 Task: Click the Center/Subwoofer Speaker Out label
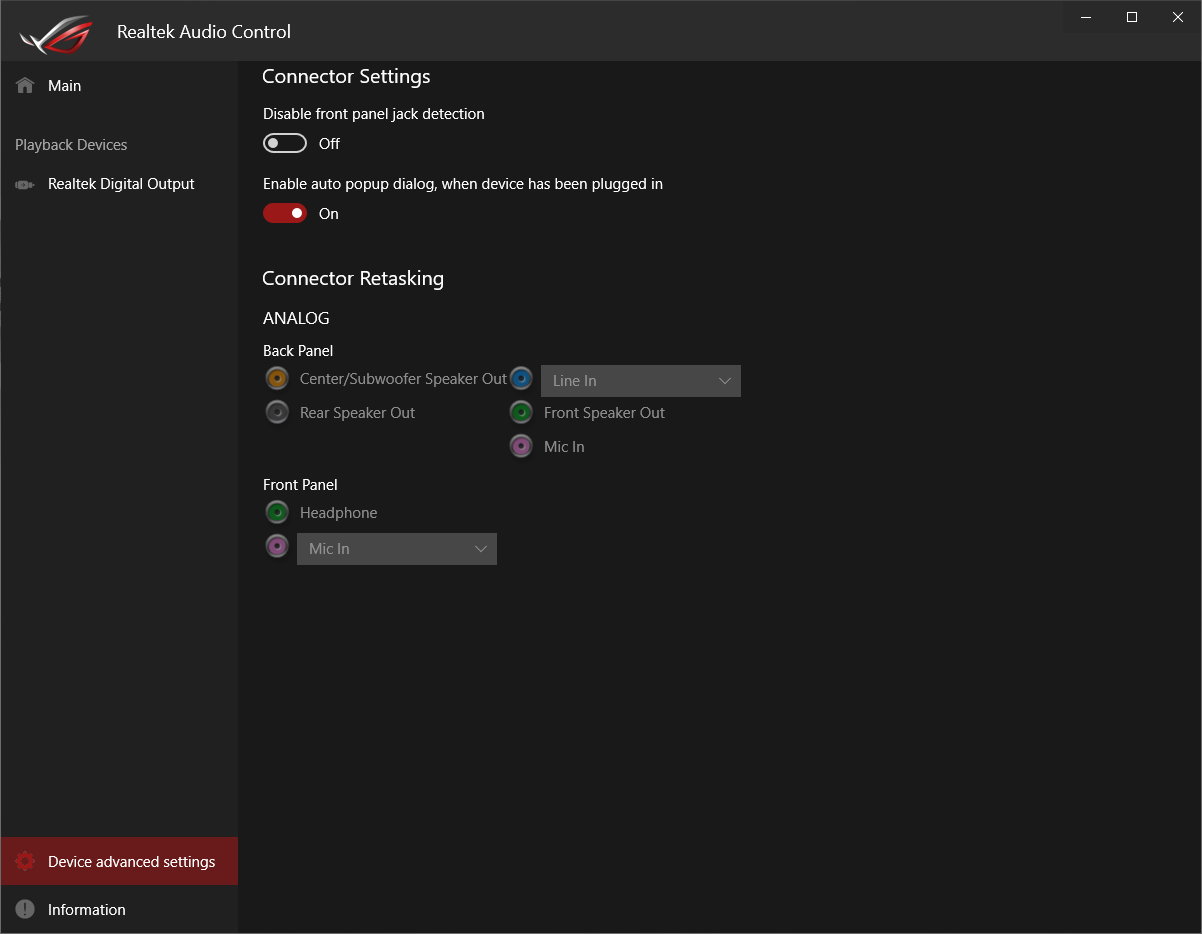point(404,379)
